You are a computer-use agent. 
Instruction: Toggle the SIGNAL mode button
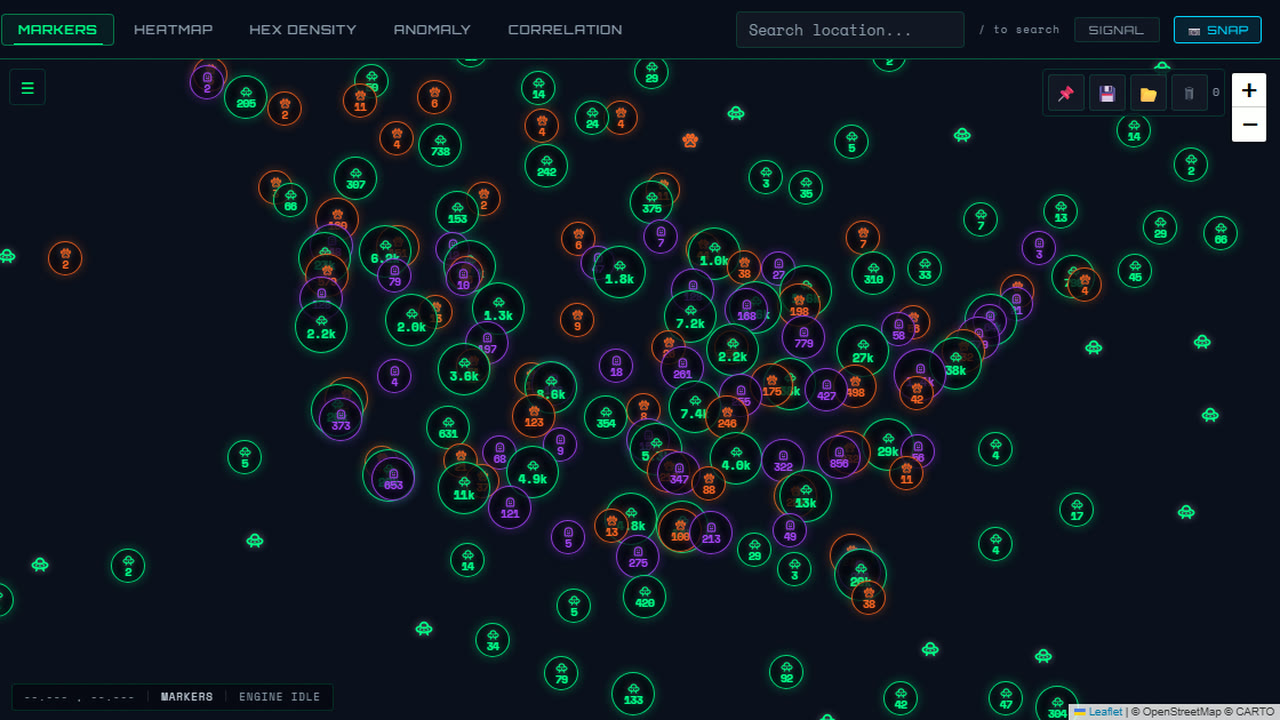pyautogui.click(x=1116, y=30)
